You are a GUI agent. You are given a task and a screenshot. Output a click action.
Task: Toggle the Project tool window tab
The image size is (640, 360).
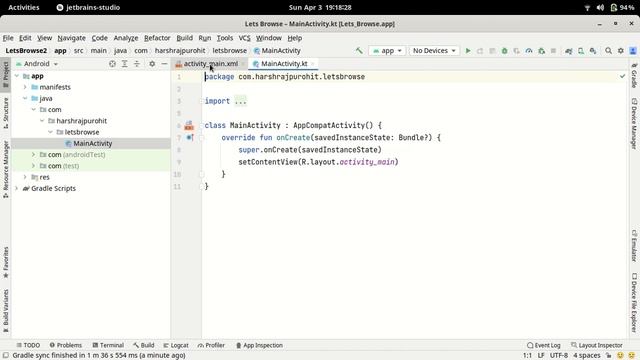(x=6, y=74)
